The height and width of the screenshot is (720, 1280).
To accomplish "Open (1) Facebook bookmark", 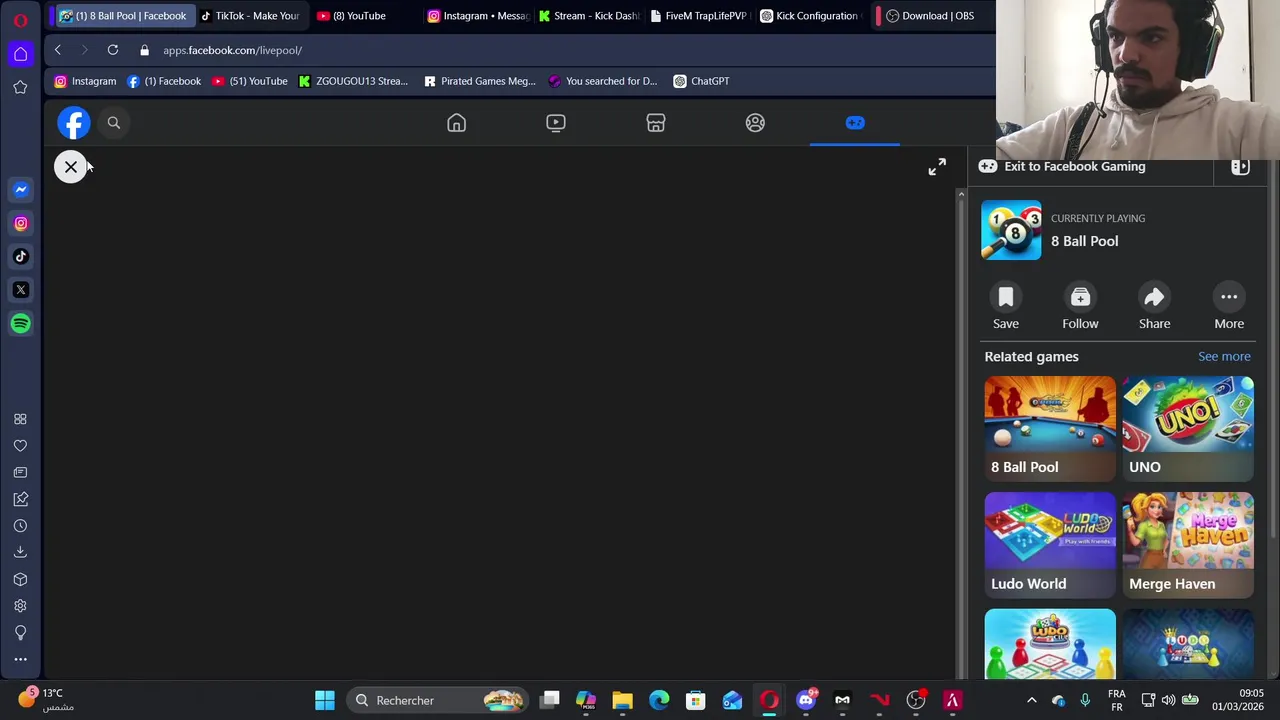I will [164, 81].
